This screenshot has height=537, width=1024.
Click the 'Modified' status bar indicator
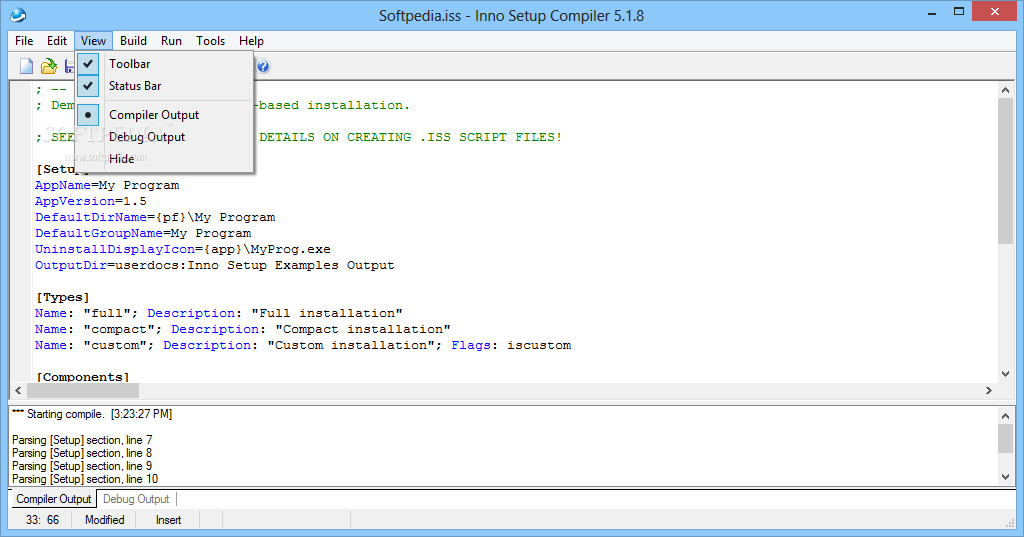(x=104, y=520)
